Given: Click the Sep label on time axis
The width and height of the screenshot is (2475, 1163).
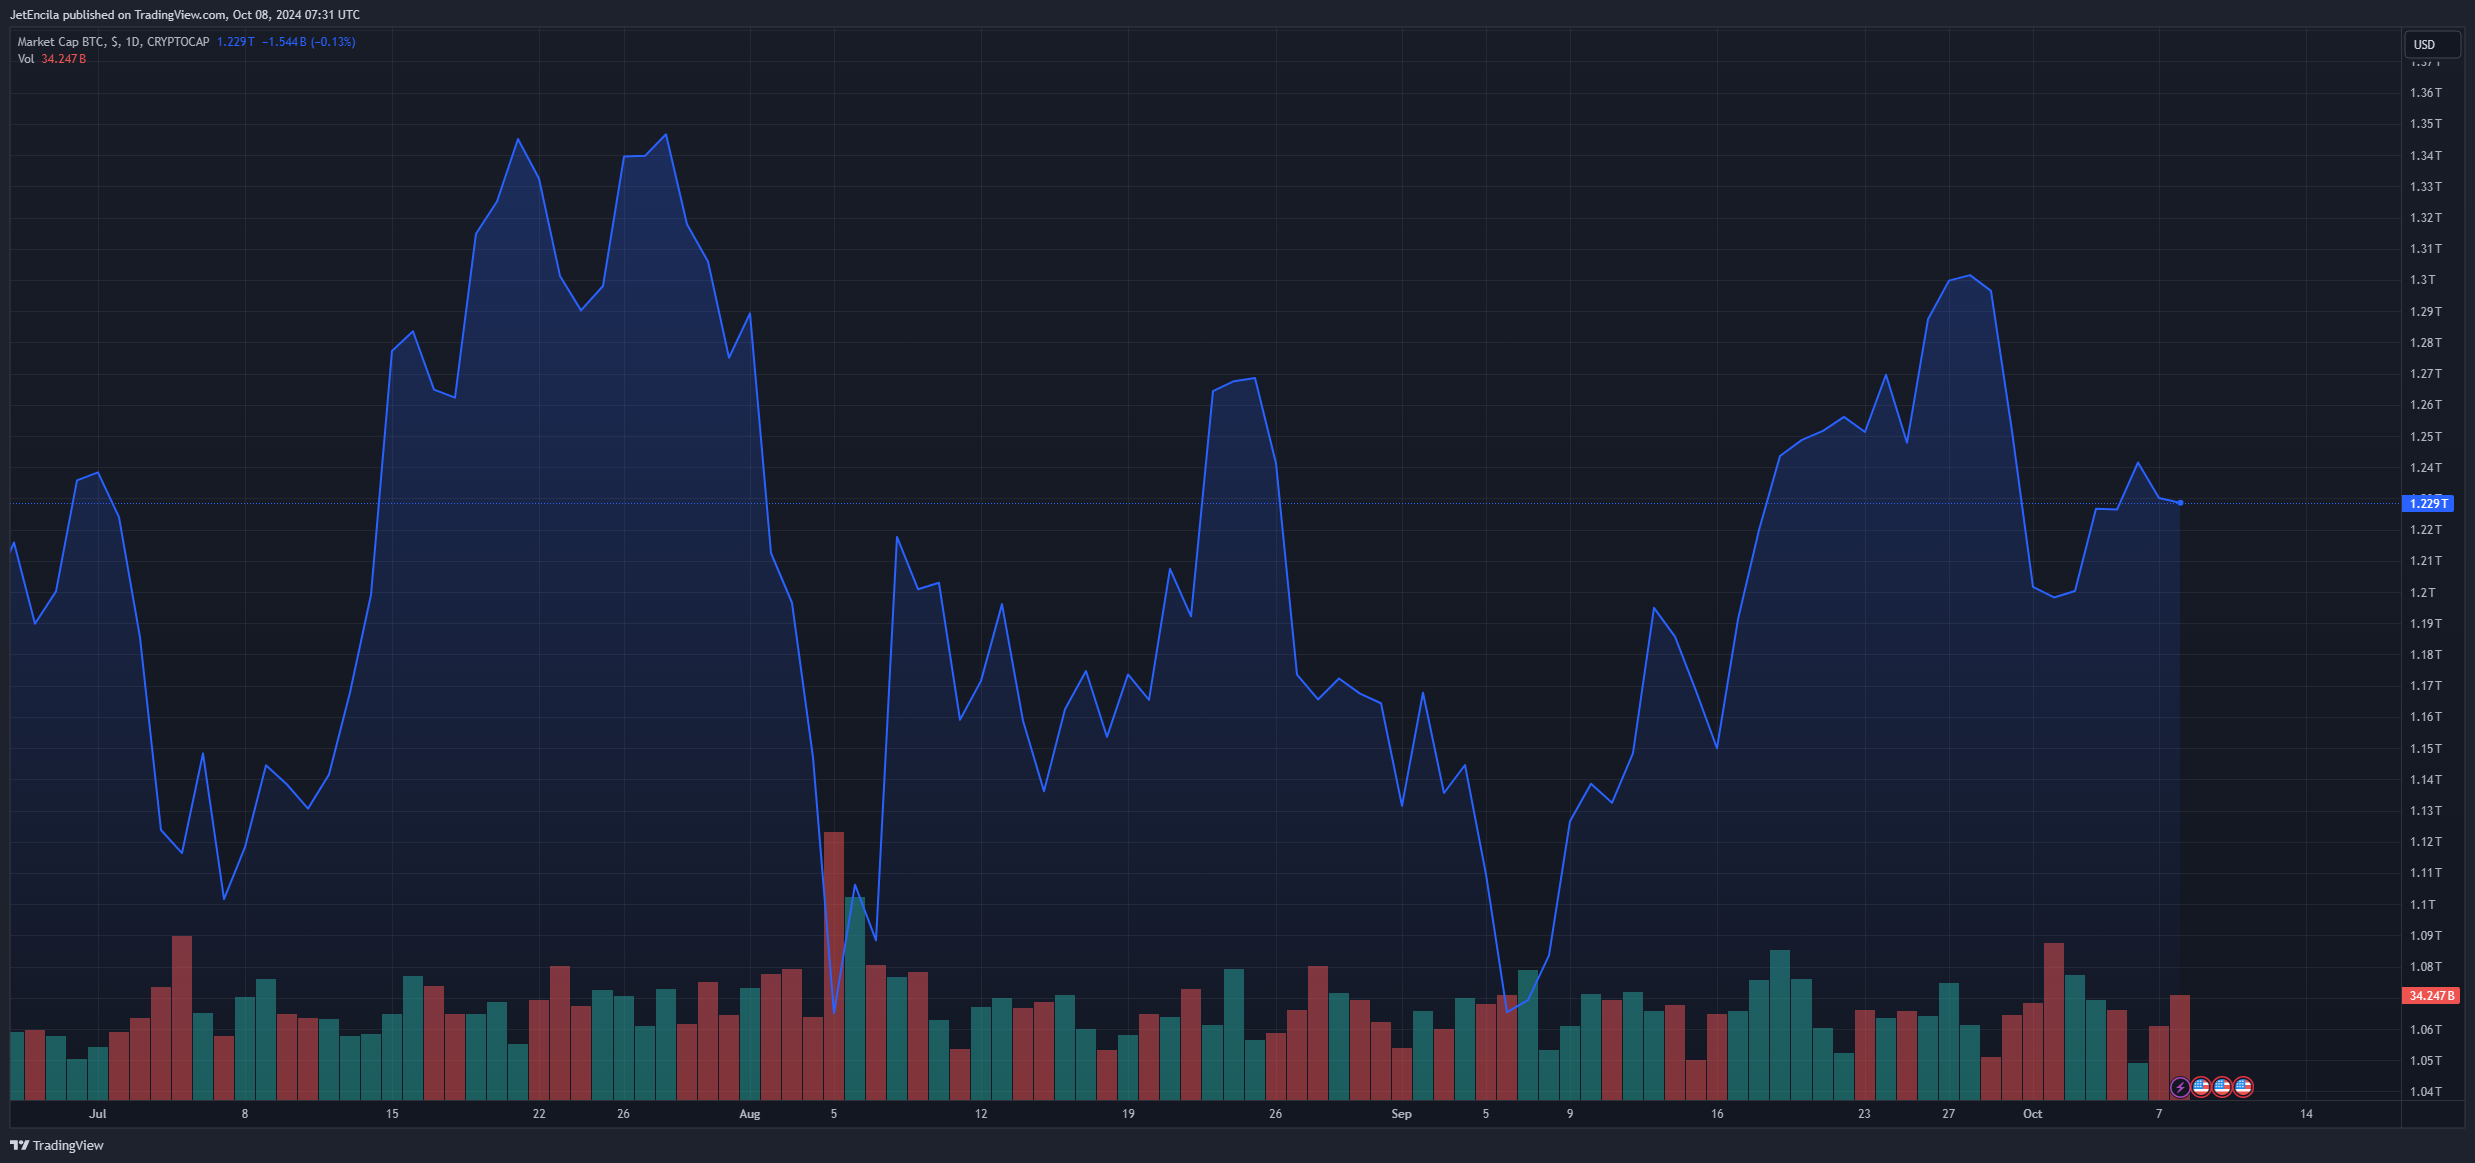Looking at the screenshot, I should point(1401,1114).
